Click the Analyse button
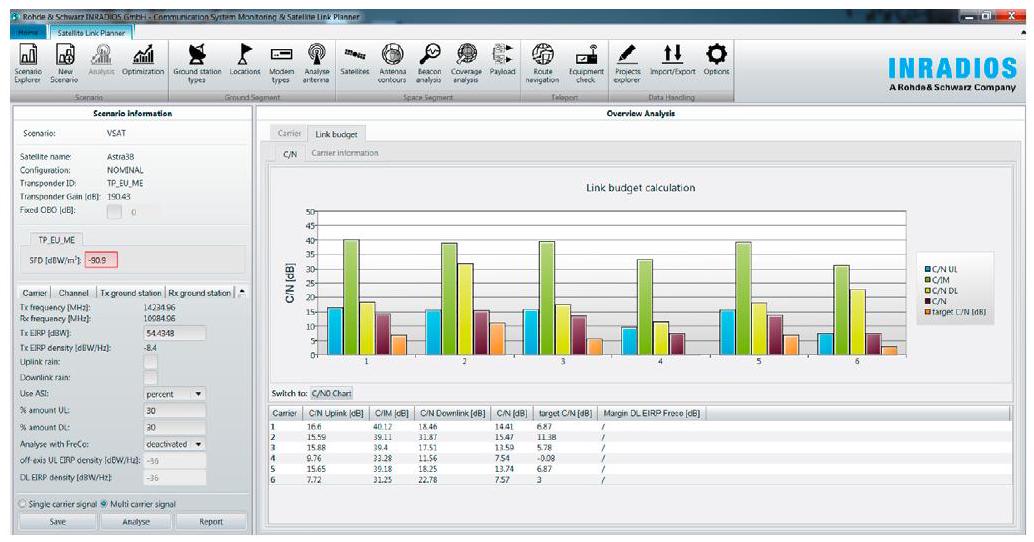1034x542 pixels. 136,521
